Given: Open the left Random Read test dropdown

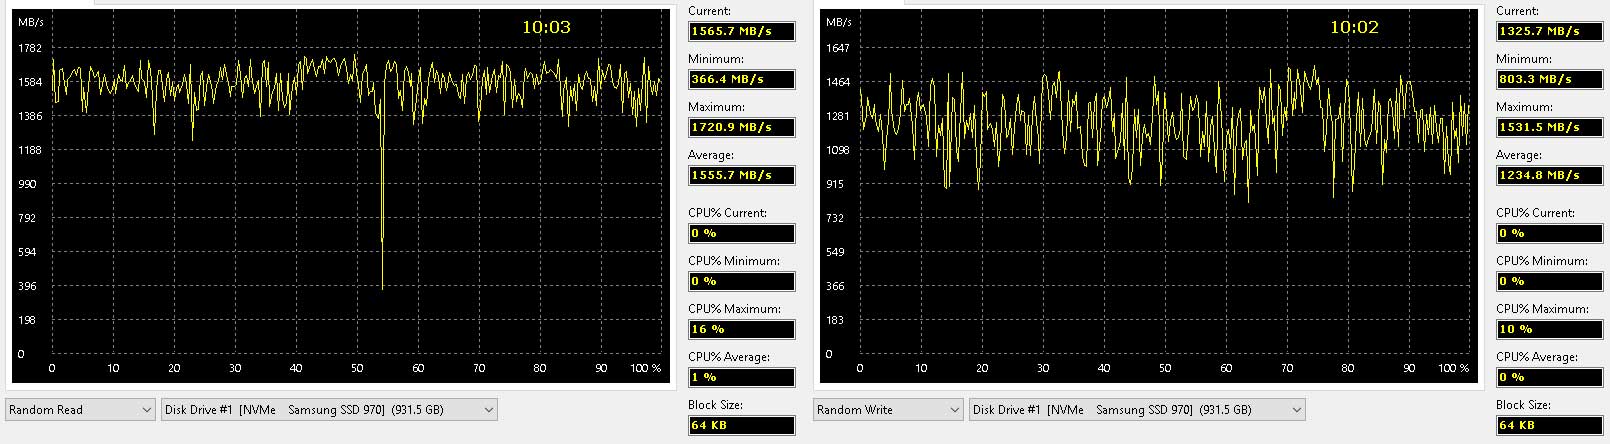Looking at the screenshot, I should pos(81,410).
